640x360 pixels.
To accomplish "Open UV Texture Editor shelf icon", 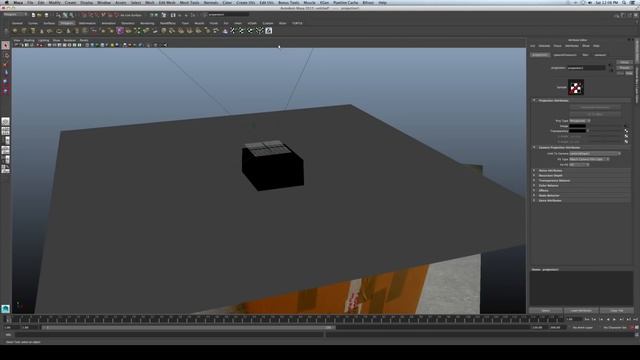I will tap(269, 31).
